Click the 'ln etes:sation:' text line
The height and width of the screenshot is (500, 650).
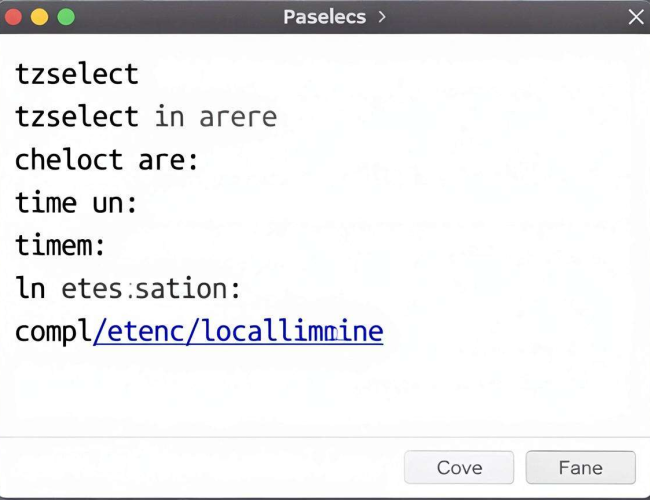click(128, 288)
